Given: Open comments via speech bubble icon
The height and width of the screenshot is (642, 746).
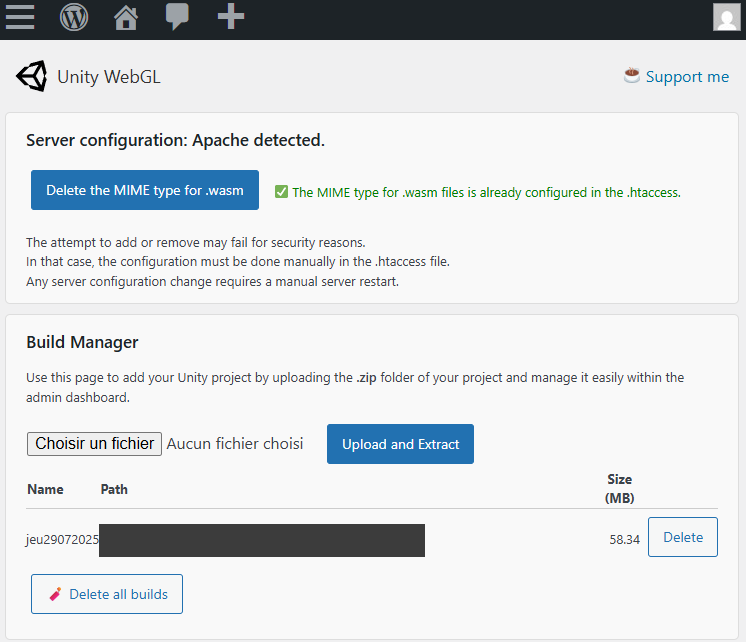Looking at the screenshot, I should 178,17.
